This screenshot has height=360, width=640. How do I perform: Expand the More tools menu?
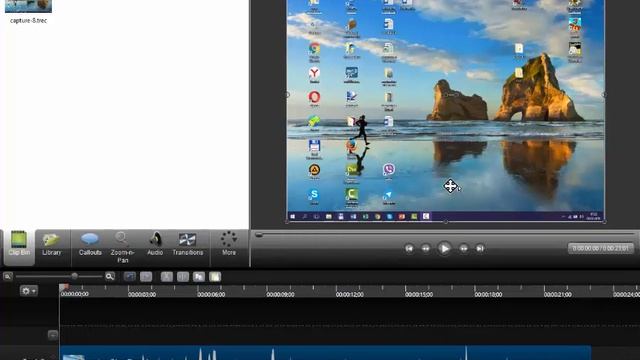(x=229, y=244)
